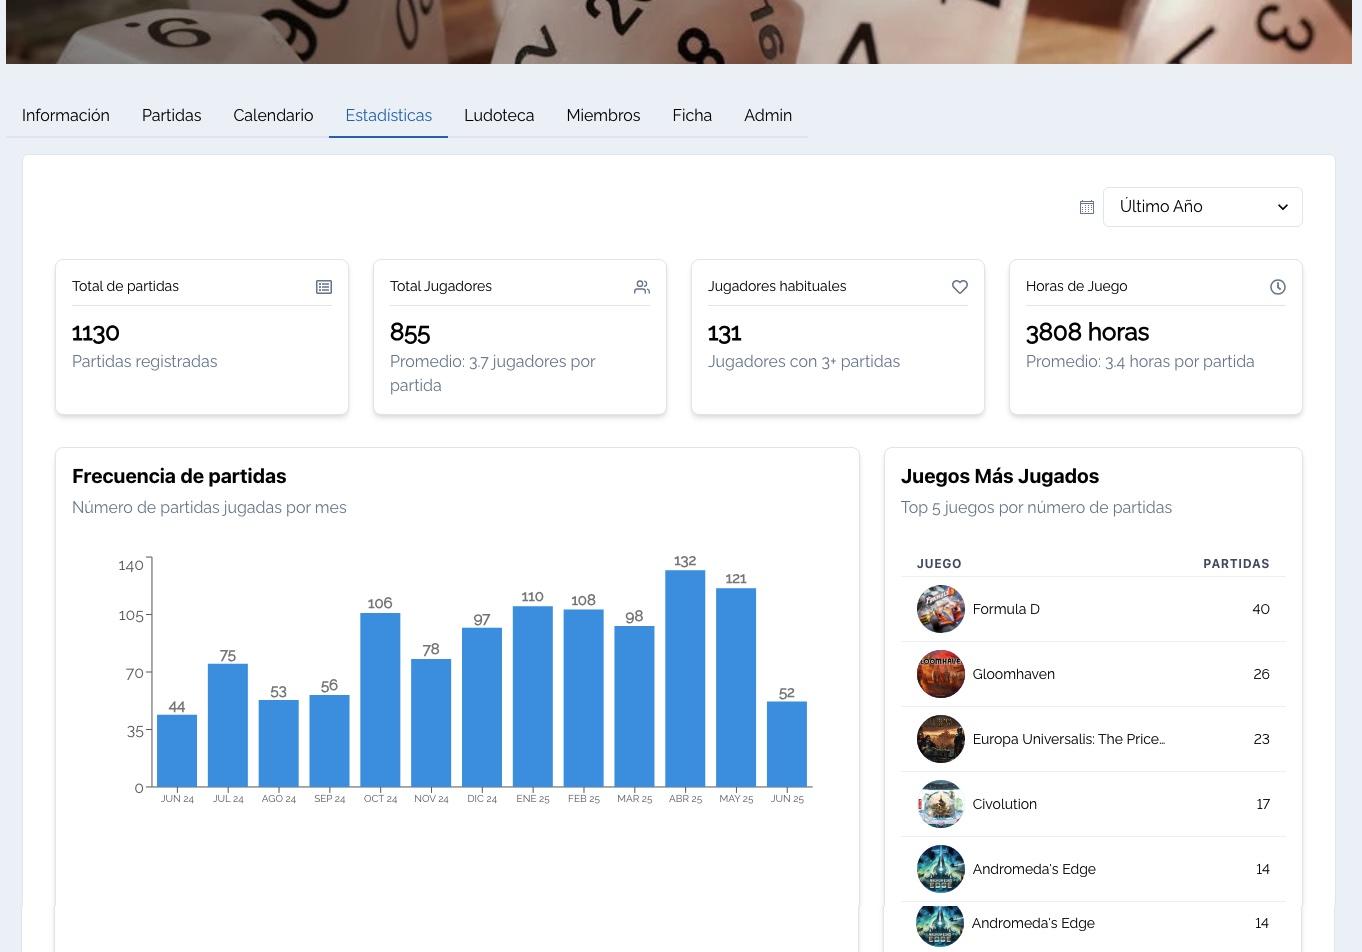The image size is (1362, 952).
Task: Open the Europa Universalis: The Price game link
Action: click(1068, 739)
